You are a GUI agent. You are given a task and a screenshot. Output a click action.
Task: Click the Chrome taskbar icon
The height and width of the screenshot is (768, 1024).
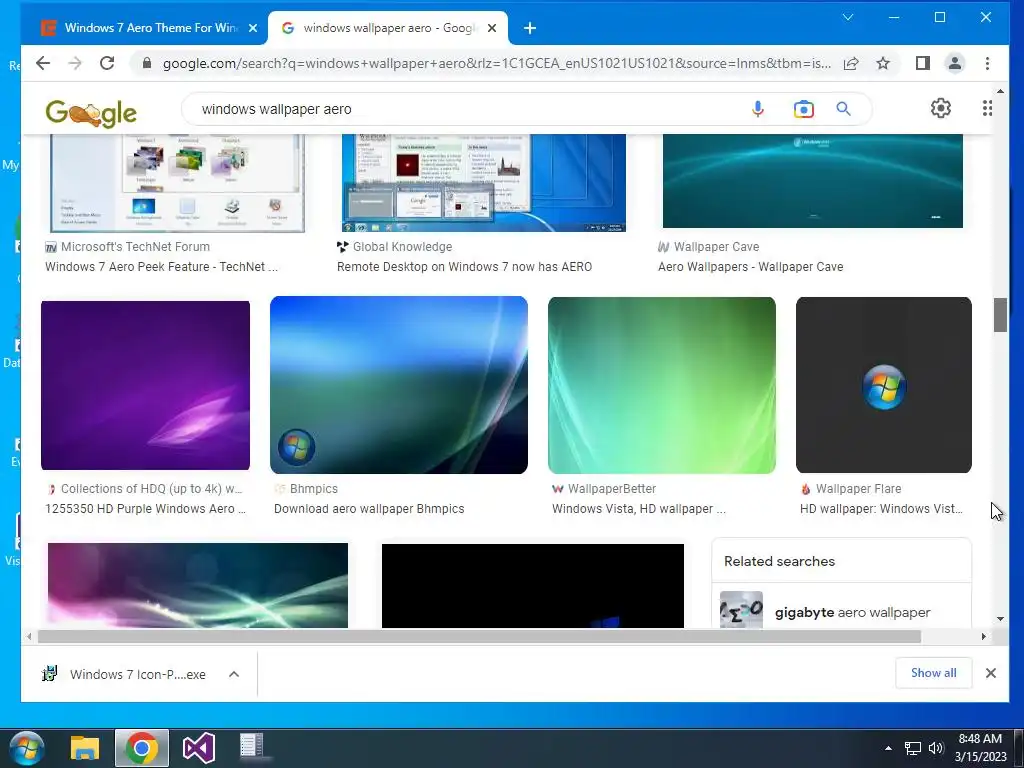142,748
